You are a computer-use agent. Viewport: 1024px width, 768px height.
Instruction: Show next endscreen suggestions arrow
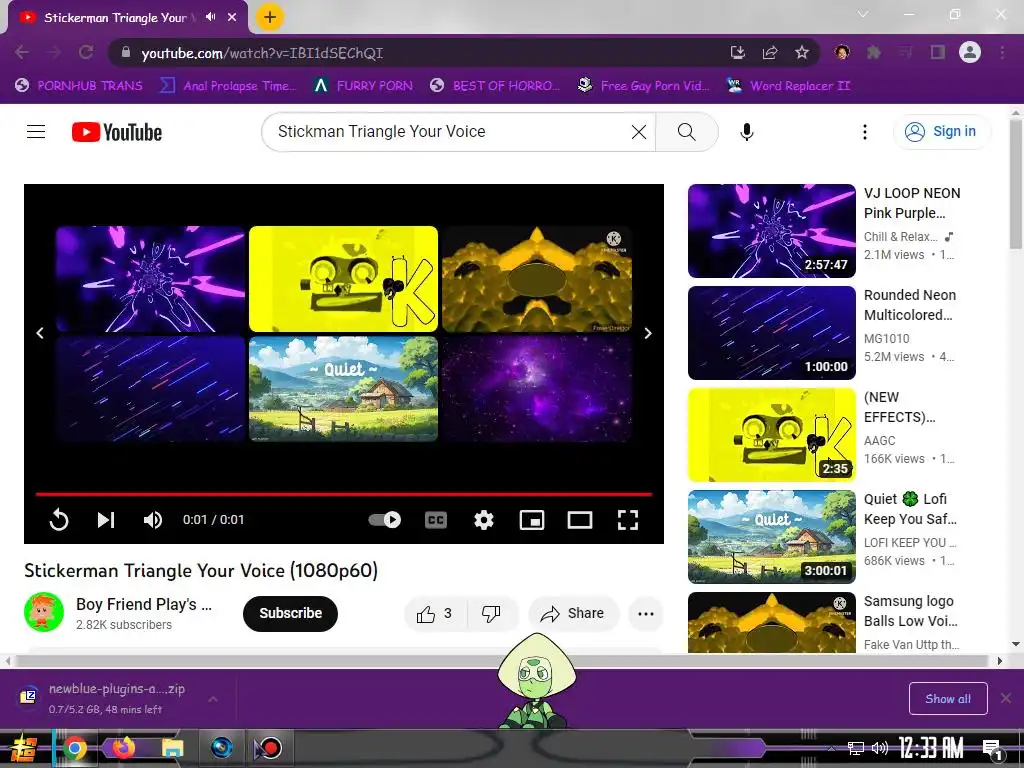click(x=648, y=333)
